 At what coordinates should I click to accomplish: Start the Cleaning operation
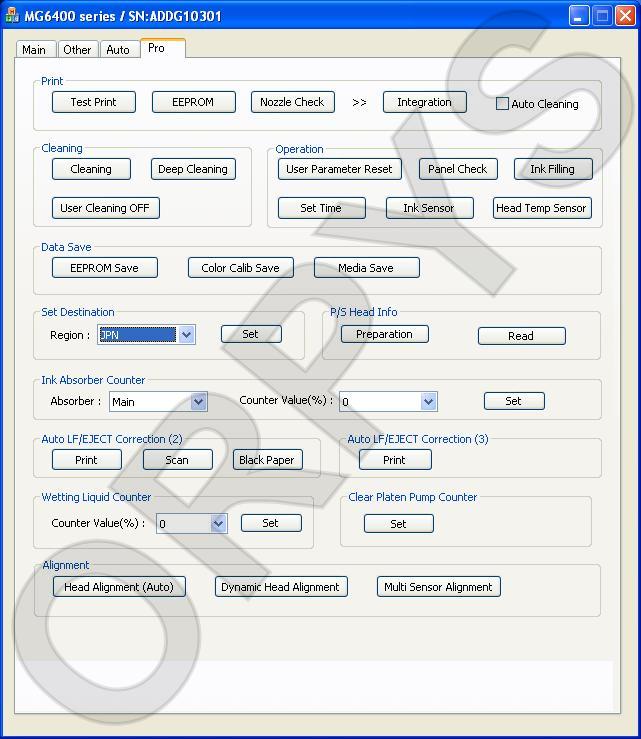[x=91, y=169]
